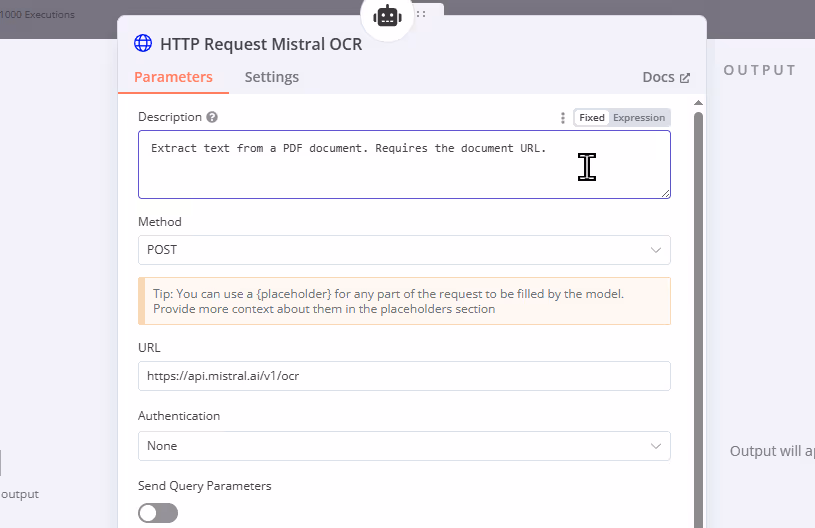
Task: Click the globe icon beside HTTP Request title
Action: [143, 43]
